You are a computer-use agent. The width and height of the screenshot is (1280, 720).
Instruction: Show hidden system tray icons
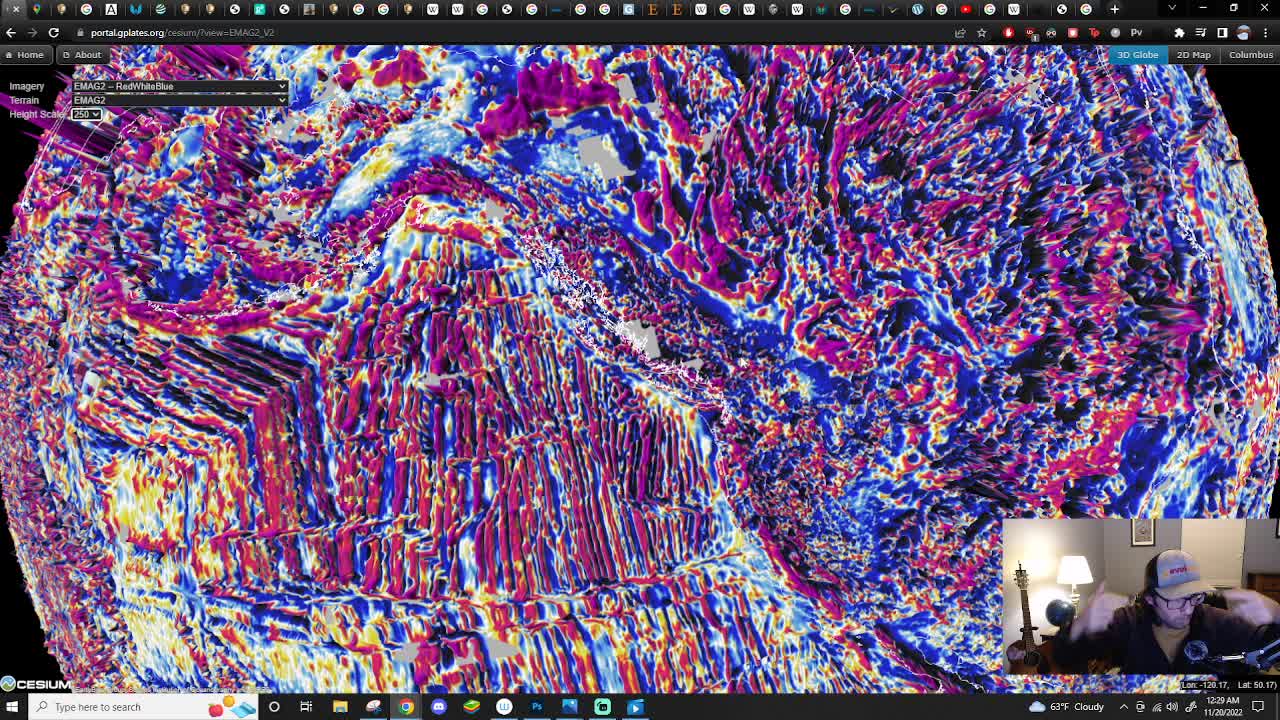point(1124,707)
